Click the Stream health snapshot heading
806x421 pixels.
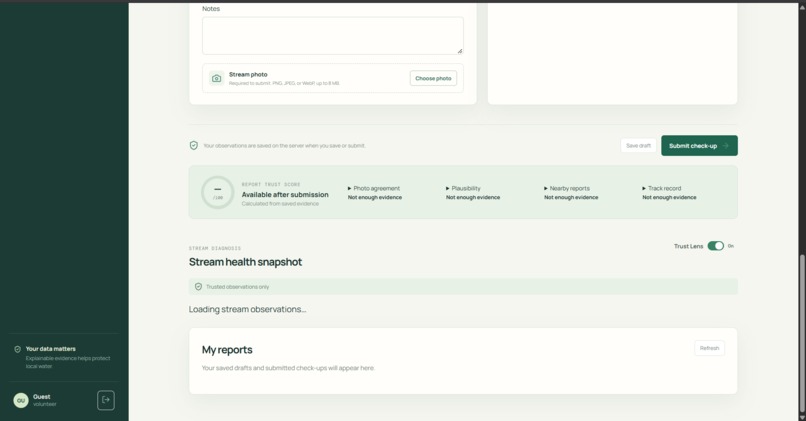click(x=245, y=262)
